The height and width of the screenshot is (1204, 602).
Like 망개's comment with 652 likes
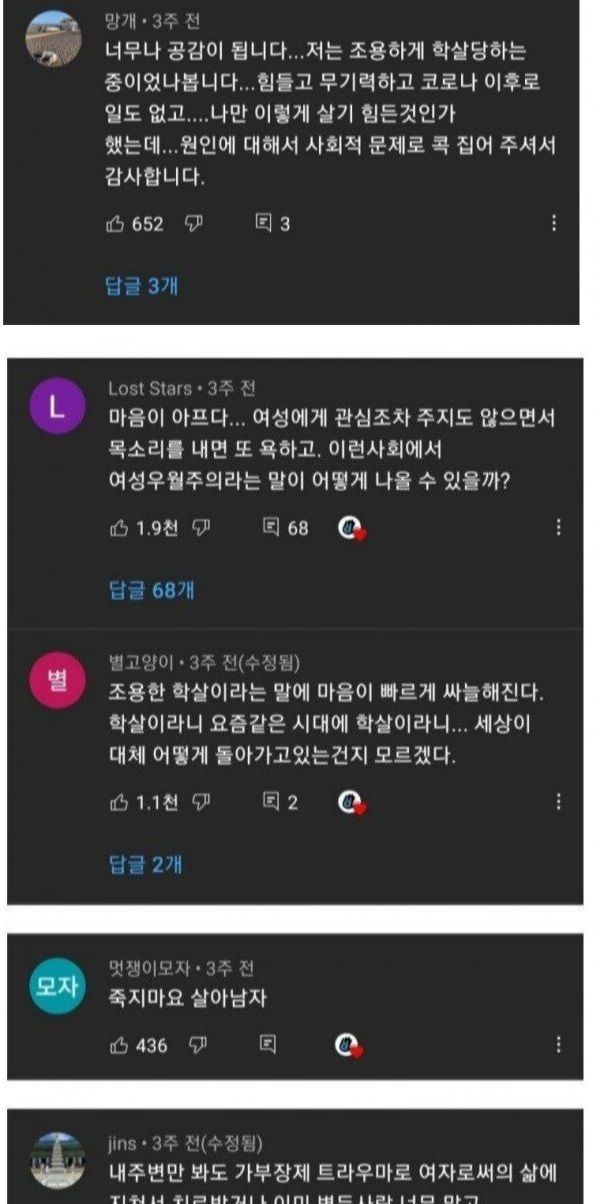pyautogui.click(x=115, y=225)
